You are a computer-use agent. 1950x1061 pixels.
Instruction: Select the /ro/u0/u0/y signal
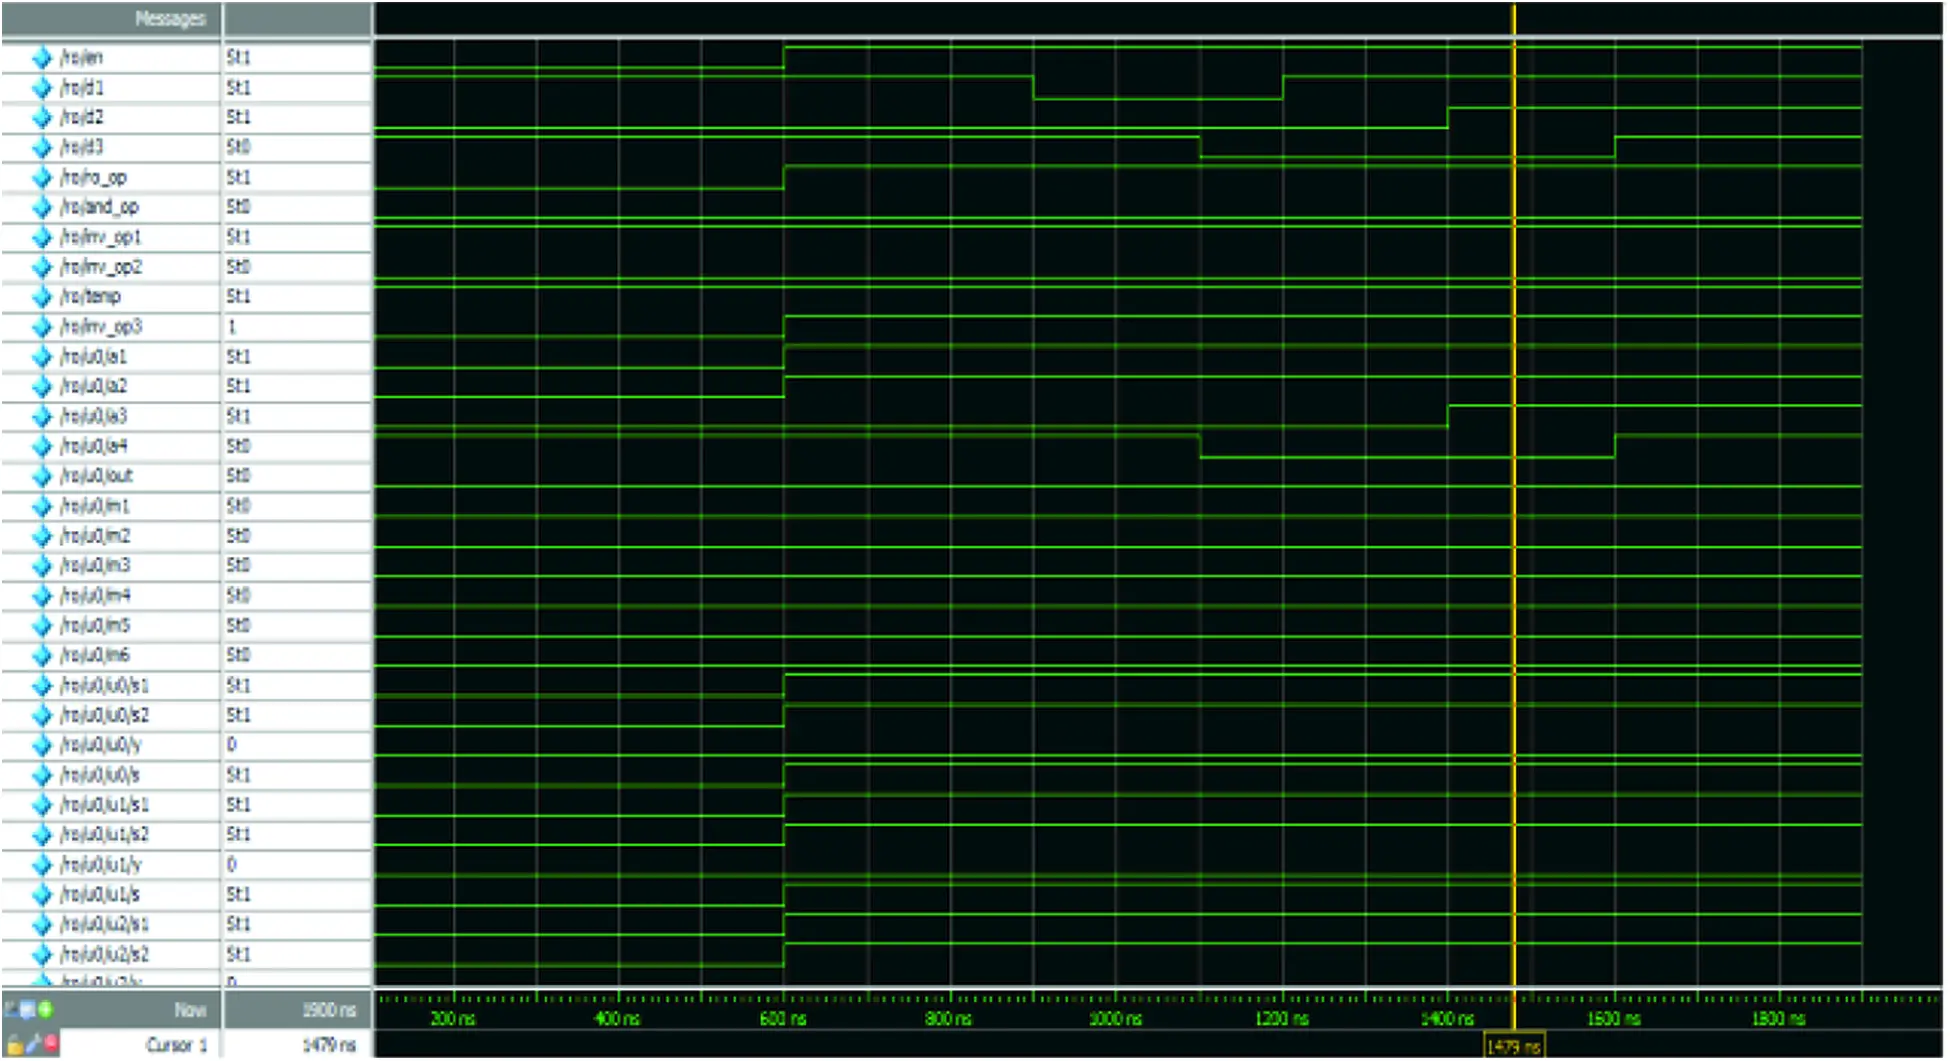pyautogui.click(x=101, y=745)
